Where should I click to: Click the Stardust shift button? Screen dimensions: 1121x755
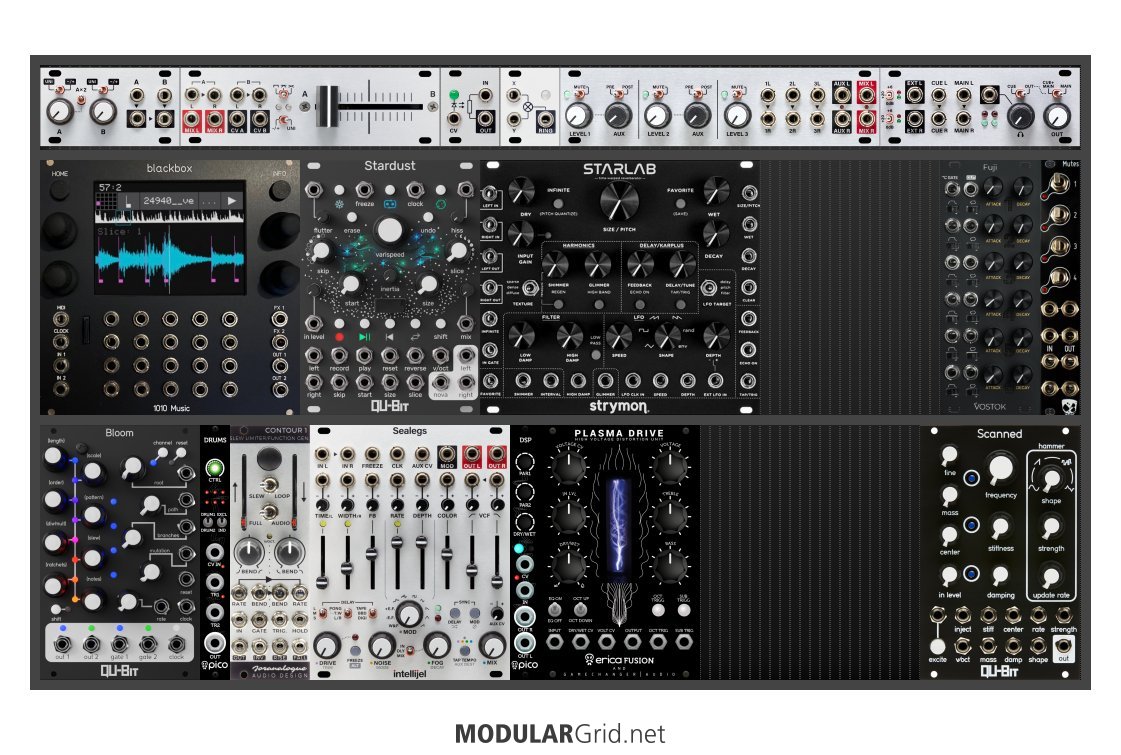440,324
